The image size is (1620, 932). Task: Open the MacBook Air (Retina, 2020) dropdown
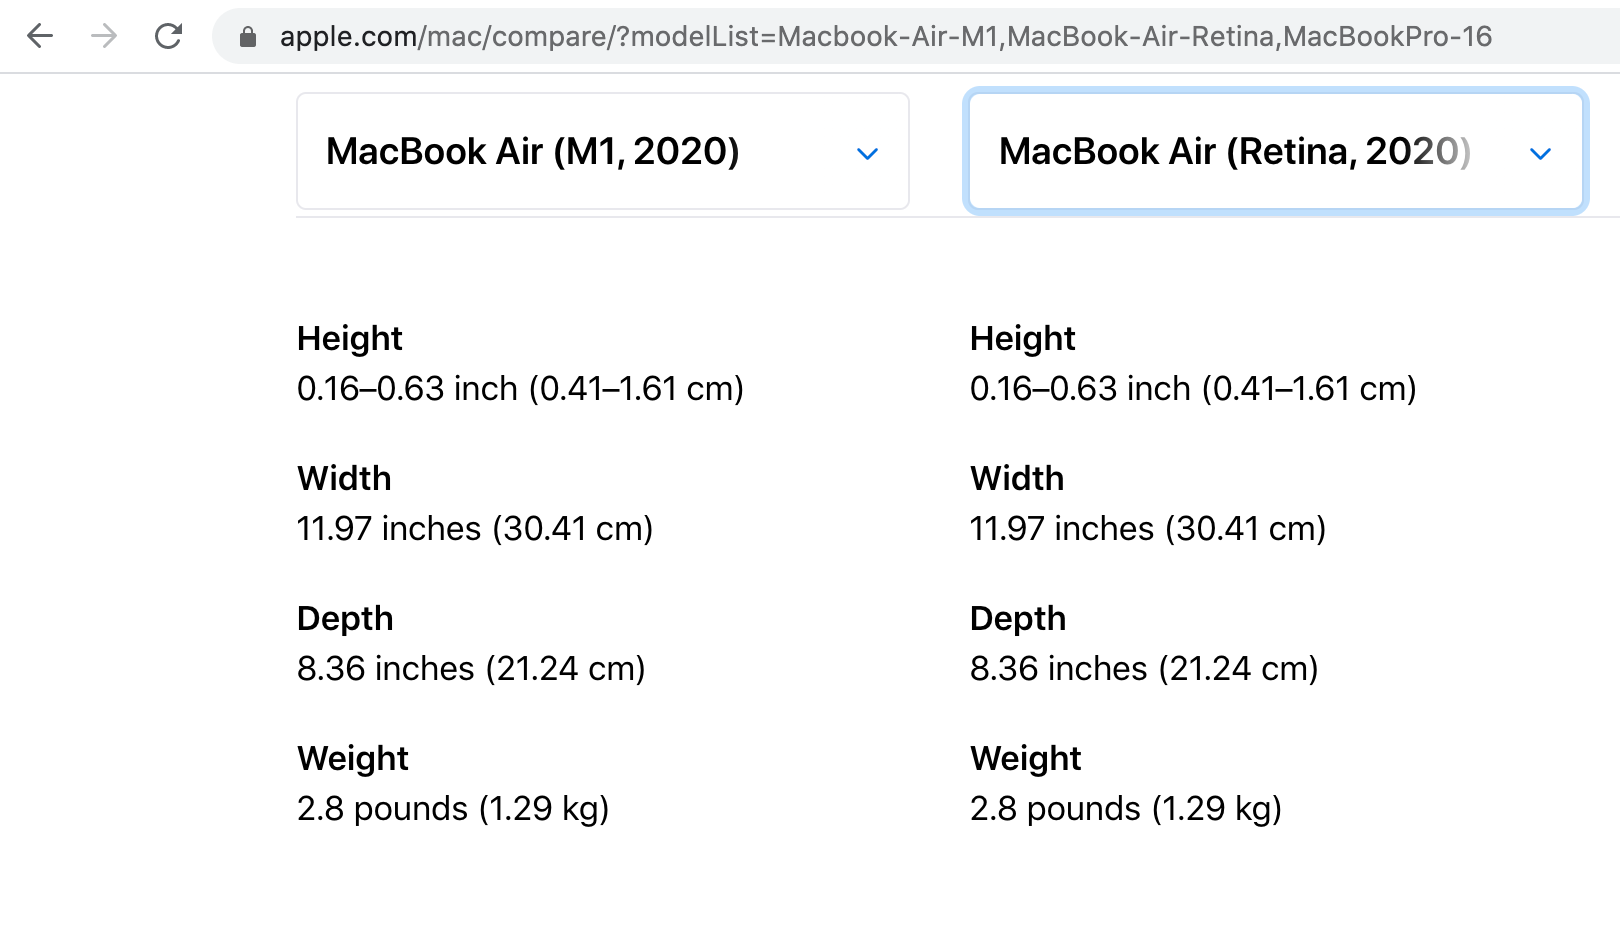(1234, 152)
